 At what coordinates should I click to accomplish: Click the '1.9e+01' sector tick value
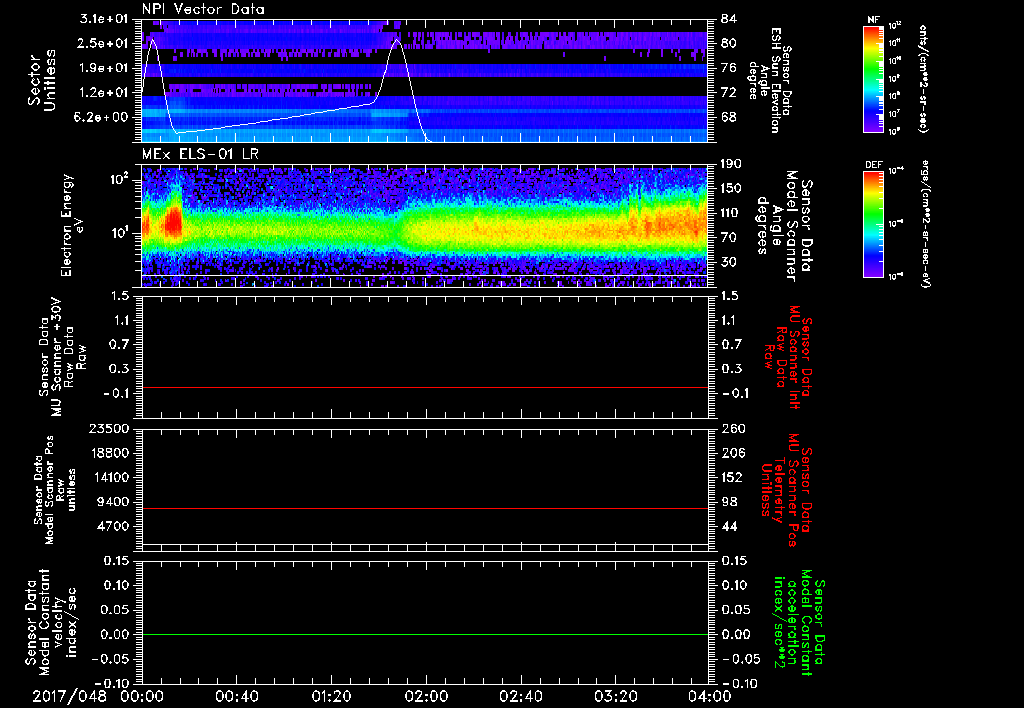(103, 68)
